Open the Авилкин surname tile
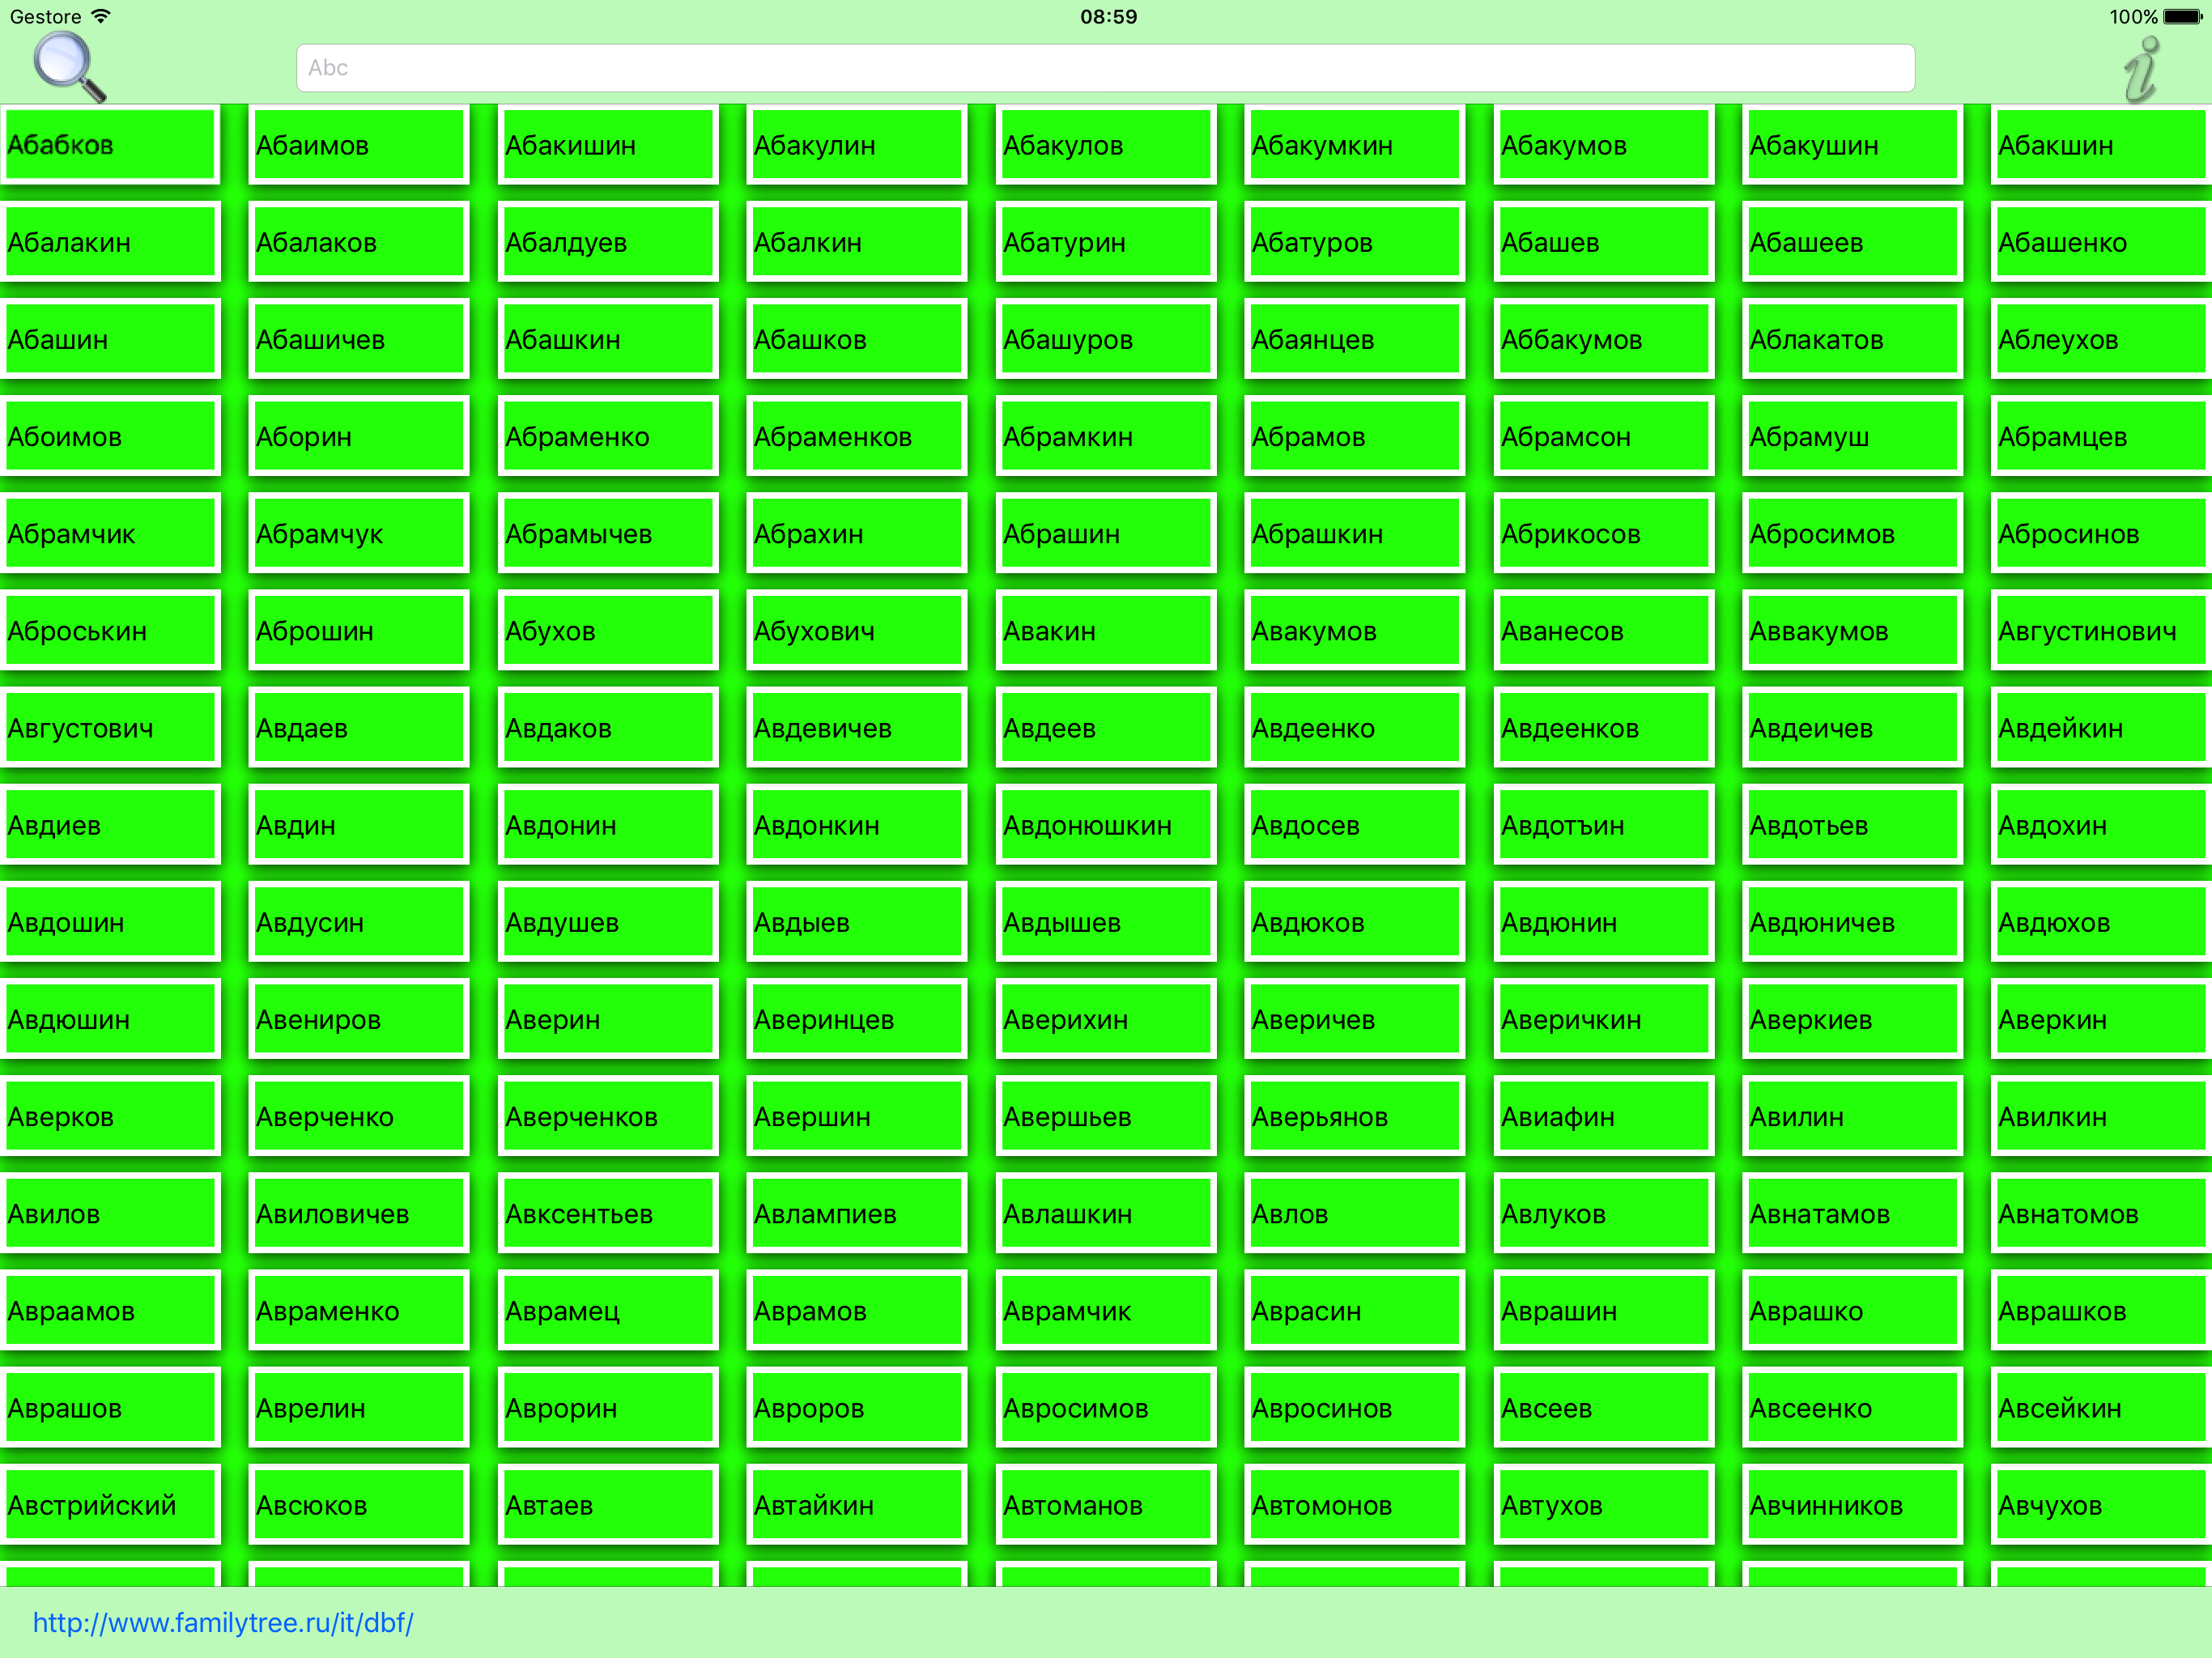This screenshot has height=1658, width=2212. (x=2101, y=1116)
